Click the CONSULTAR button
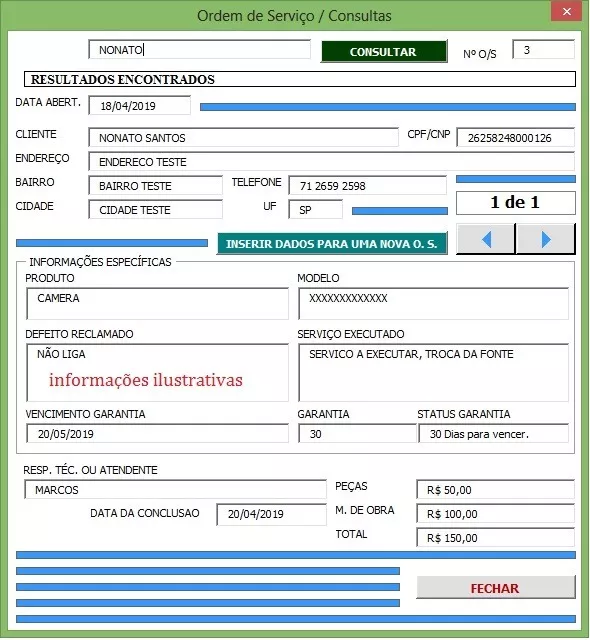The height and width of the screenshot is (640, 590). tap(384, 52)
